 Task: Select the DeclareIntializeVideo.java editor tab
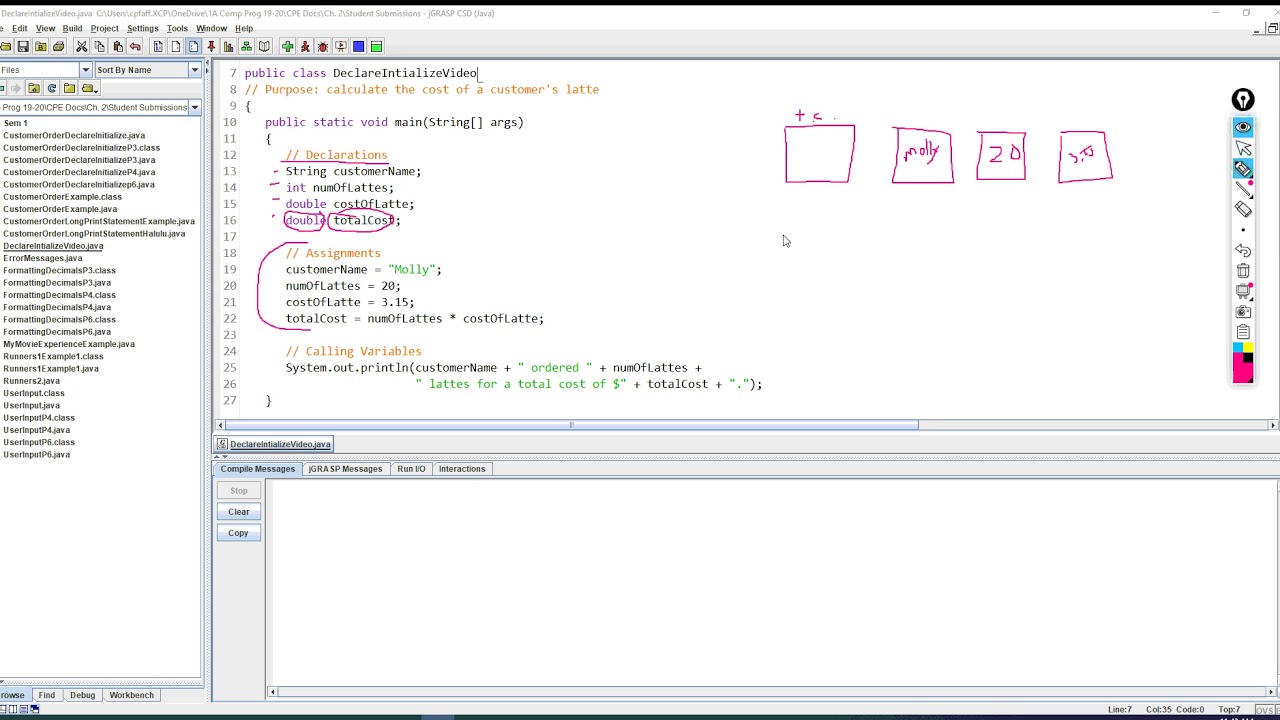pyautogui.click(x=274, y=444)
